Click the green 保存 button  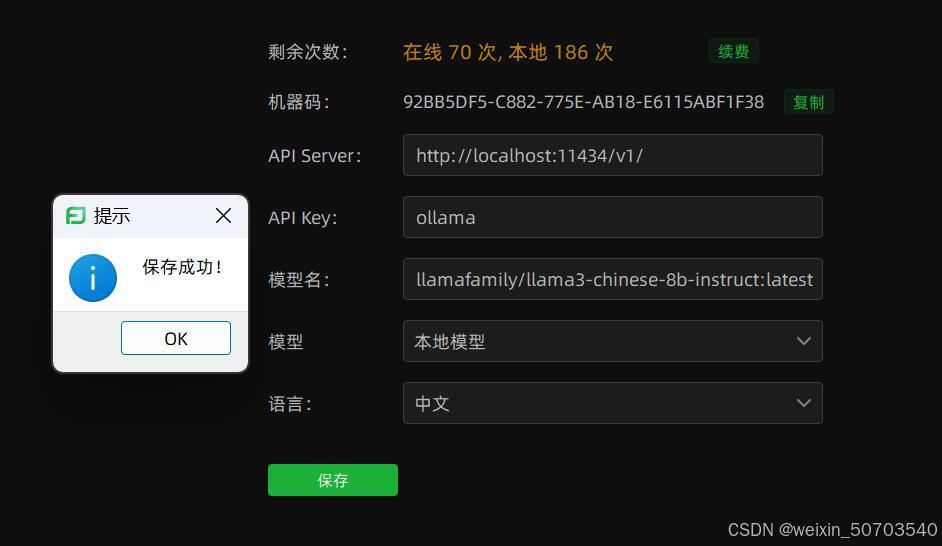[x=333, y=480]
